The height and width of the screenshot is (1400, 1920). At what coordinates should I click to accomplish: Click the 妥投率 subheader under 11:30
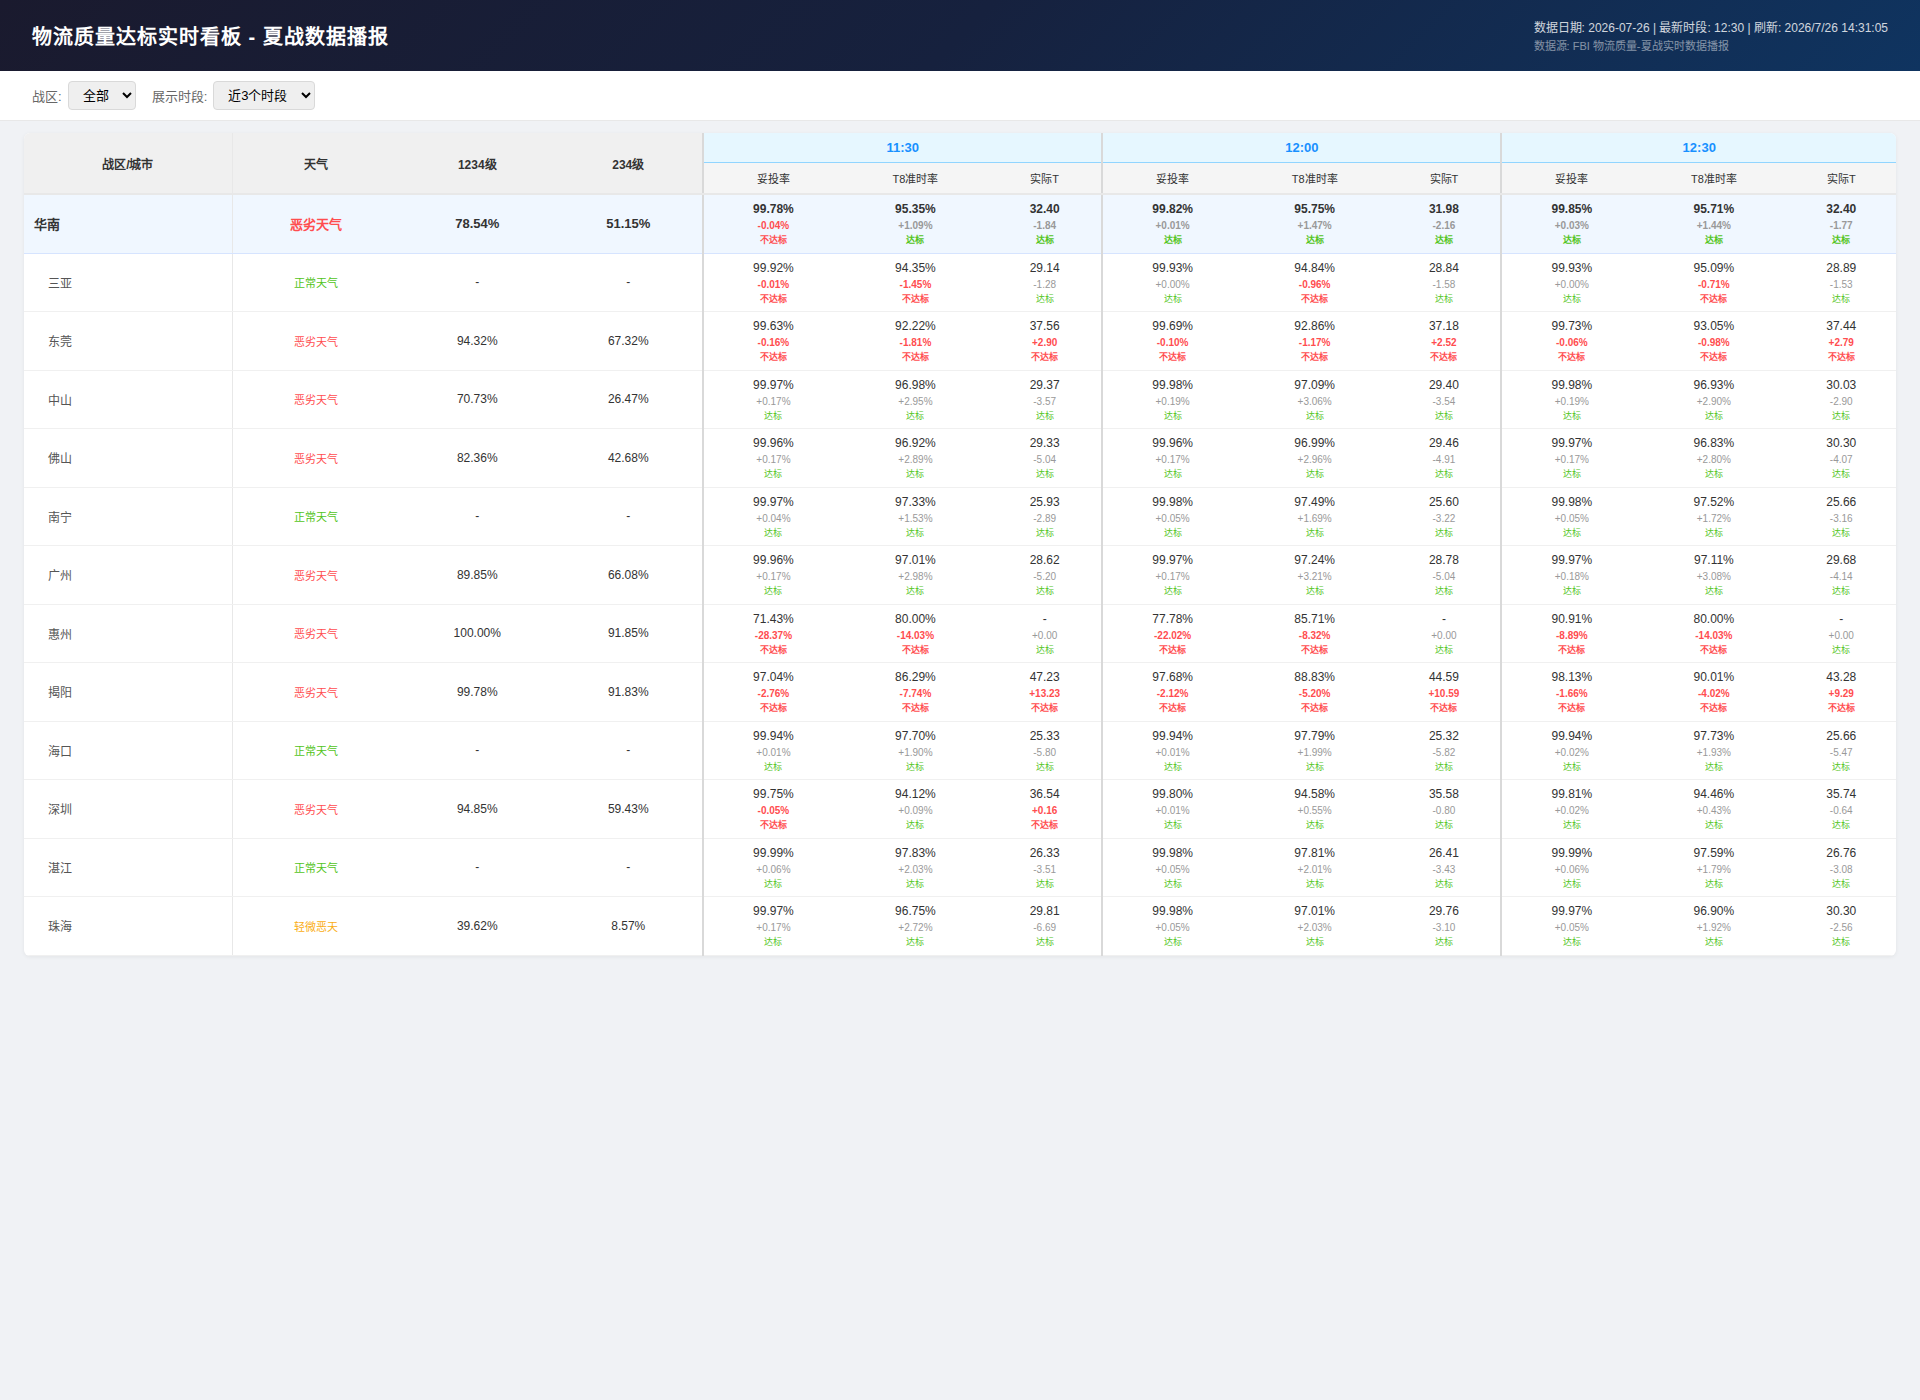(773, 179)
